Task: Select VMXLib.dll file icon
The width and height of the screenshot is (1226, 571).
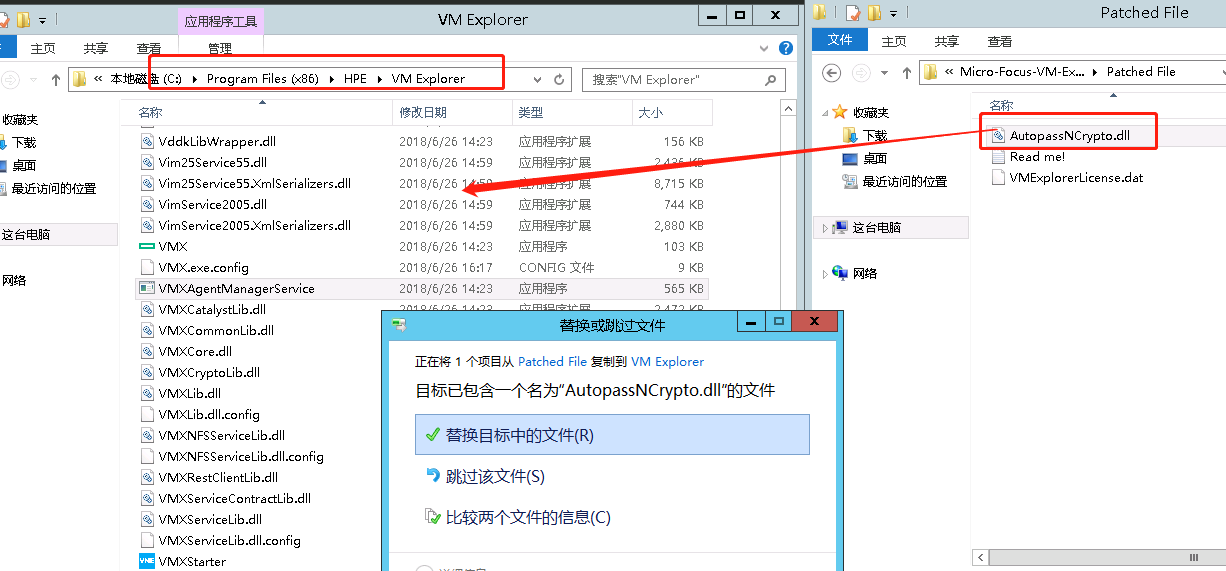Action: pyautogui.click(x=147, y=394)
